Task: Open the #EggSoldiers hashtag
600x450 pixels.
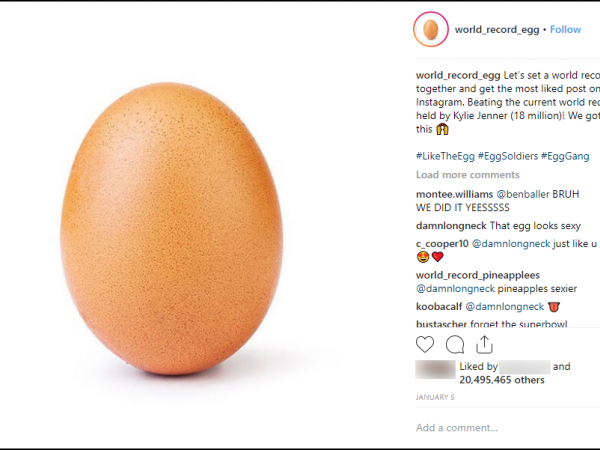Action: (x=509, y=156)
